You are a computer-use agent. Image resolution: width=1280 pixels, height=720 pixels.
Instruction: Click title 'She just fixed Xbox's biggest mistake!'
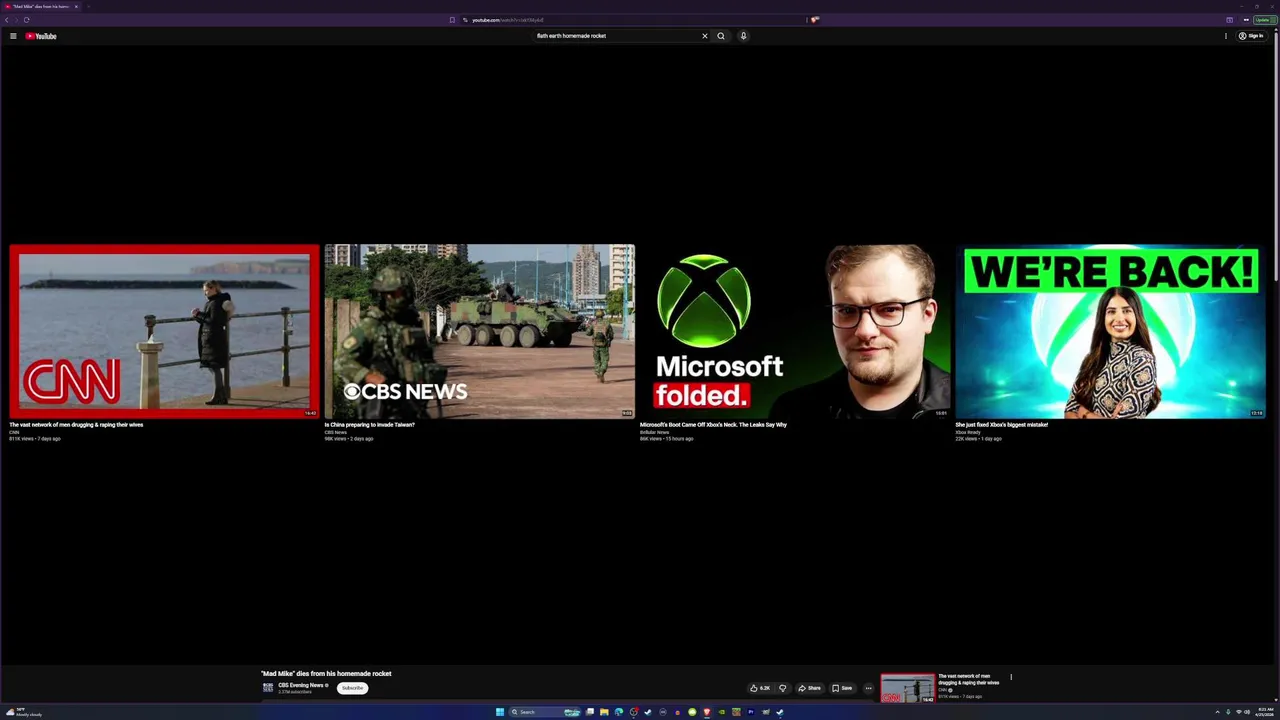(1001, 425)
